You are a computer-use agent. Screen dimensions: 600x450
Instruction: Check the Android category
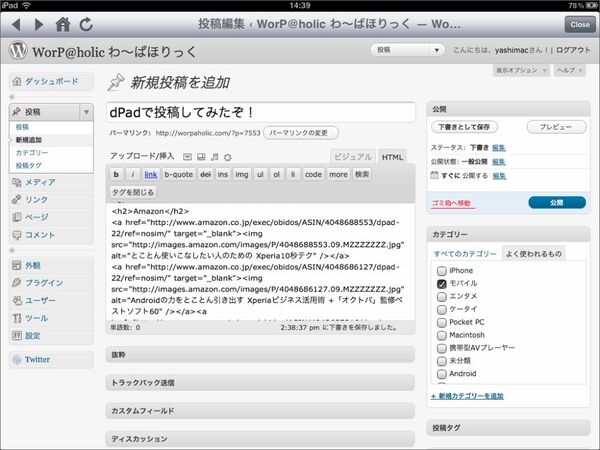(442, 374)
